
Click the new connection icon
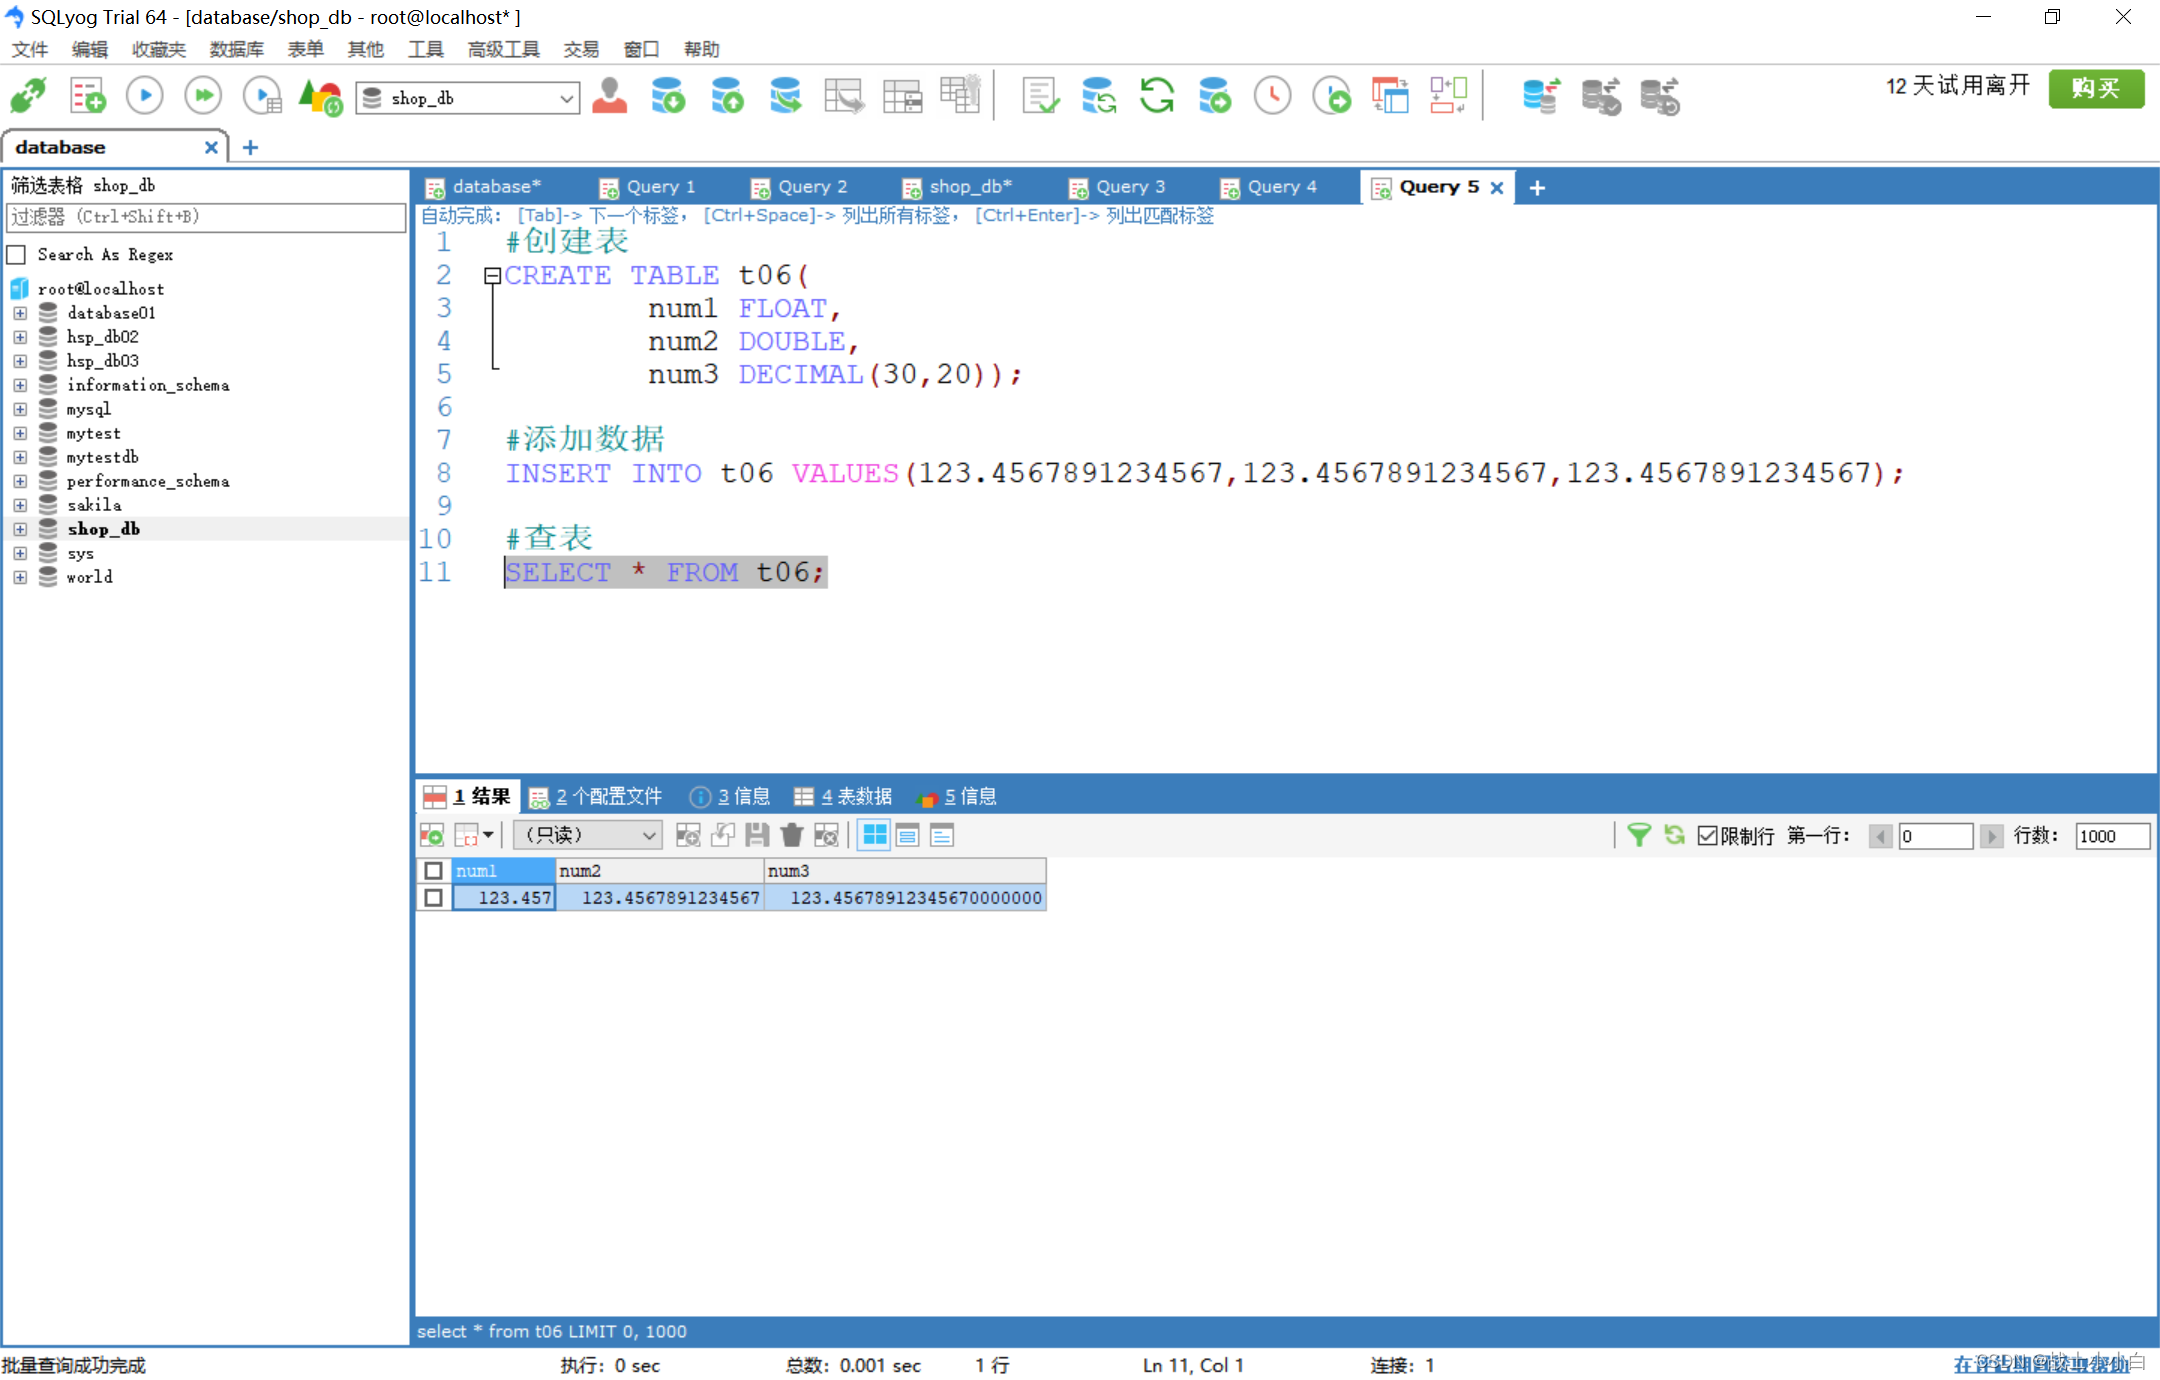[x=28, y=97]
